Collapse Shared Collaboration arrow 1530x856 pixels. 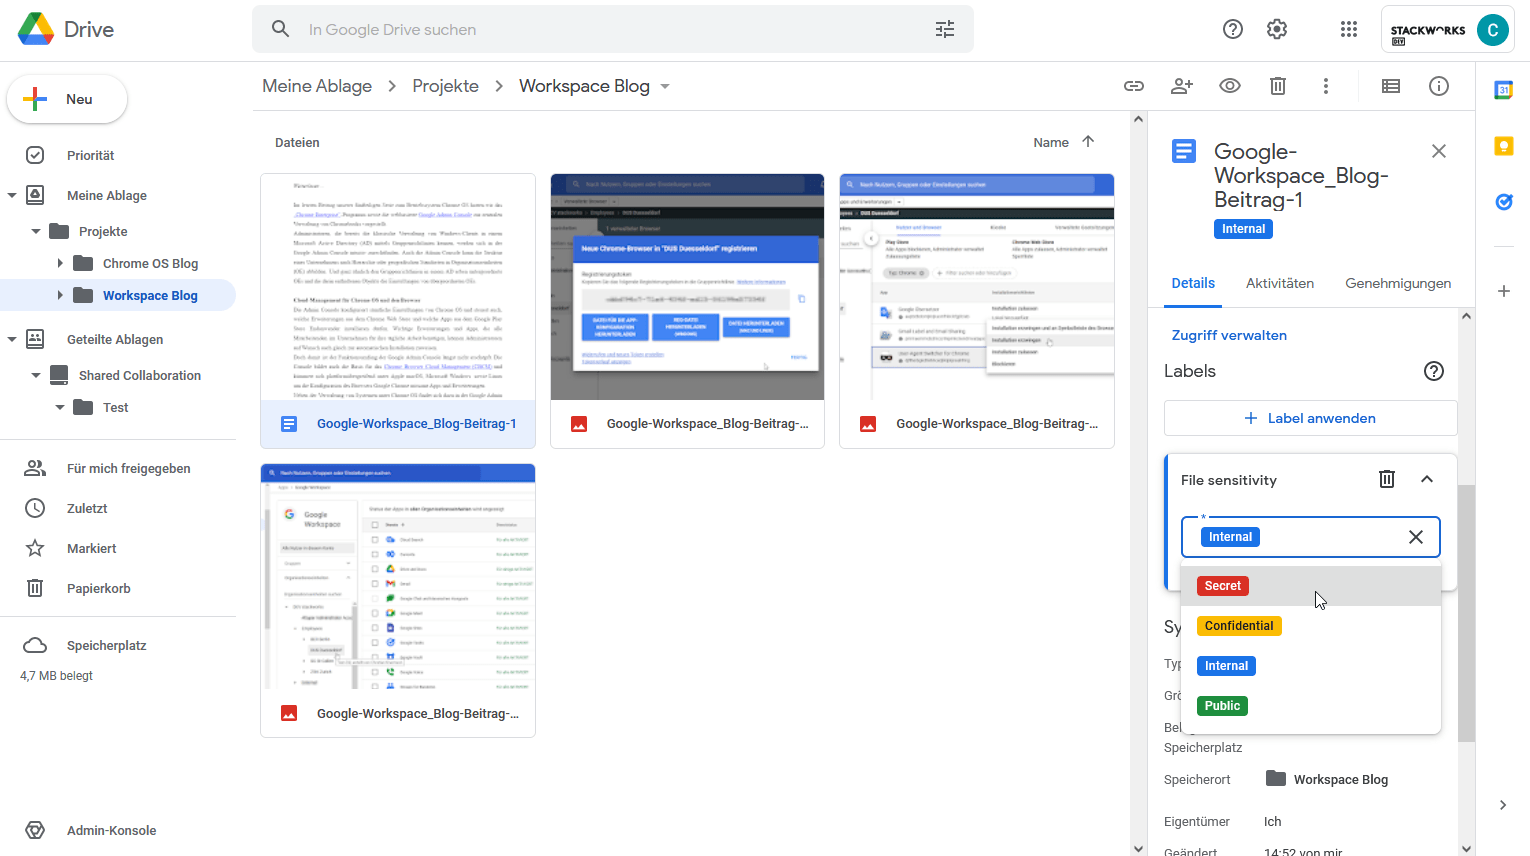36,375
